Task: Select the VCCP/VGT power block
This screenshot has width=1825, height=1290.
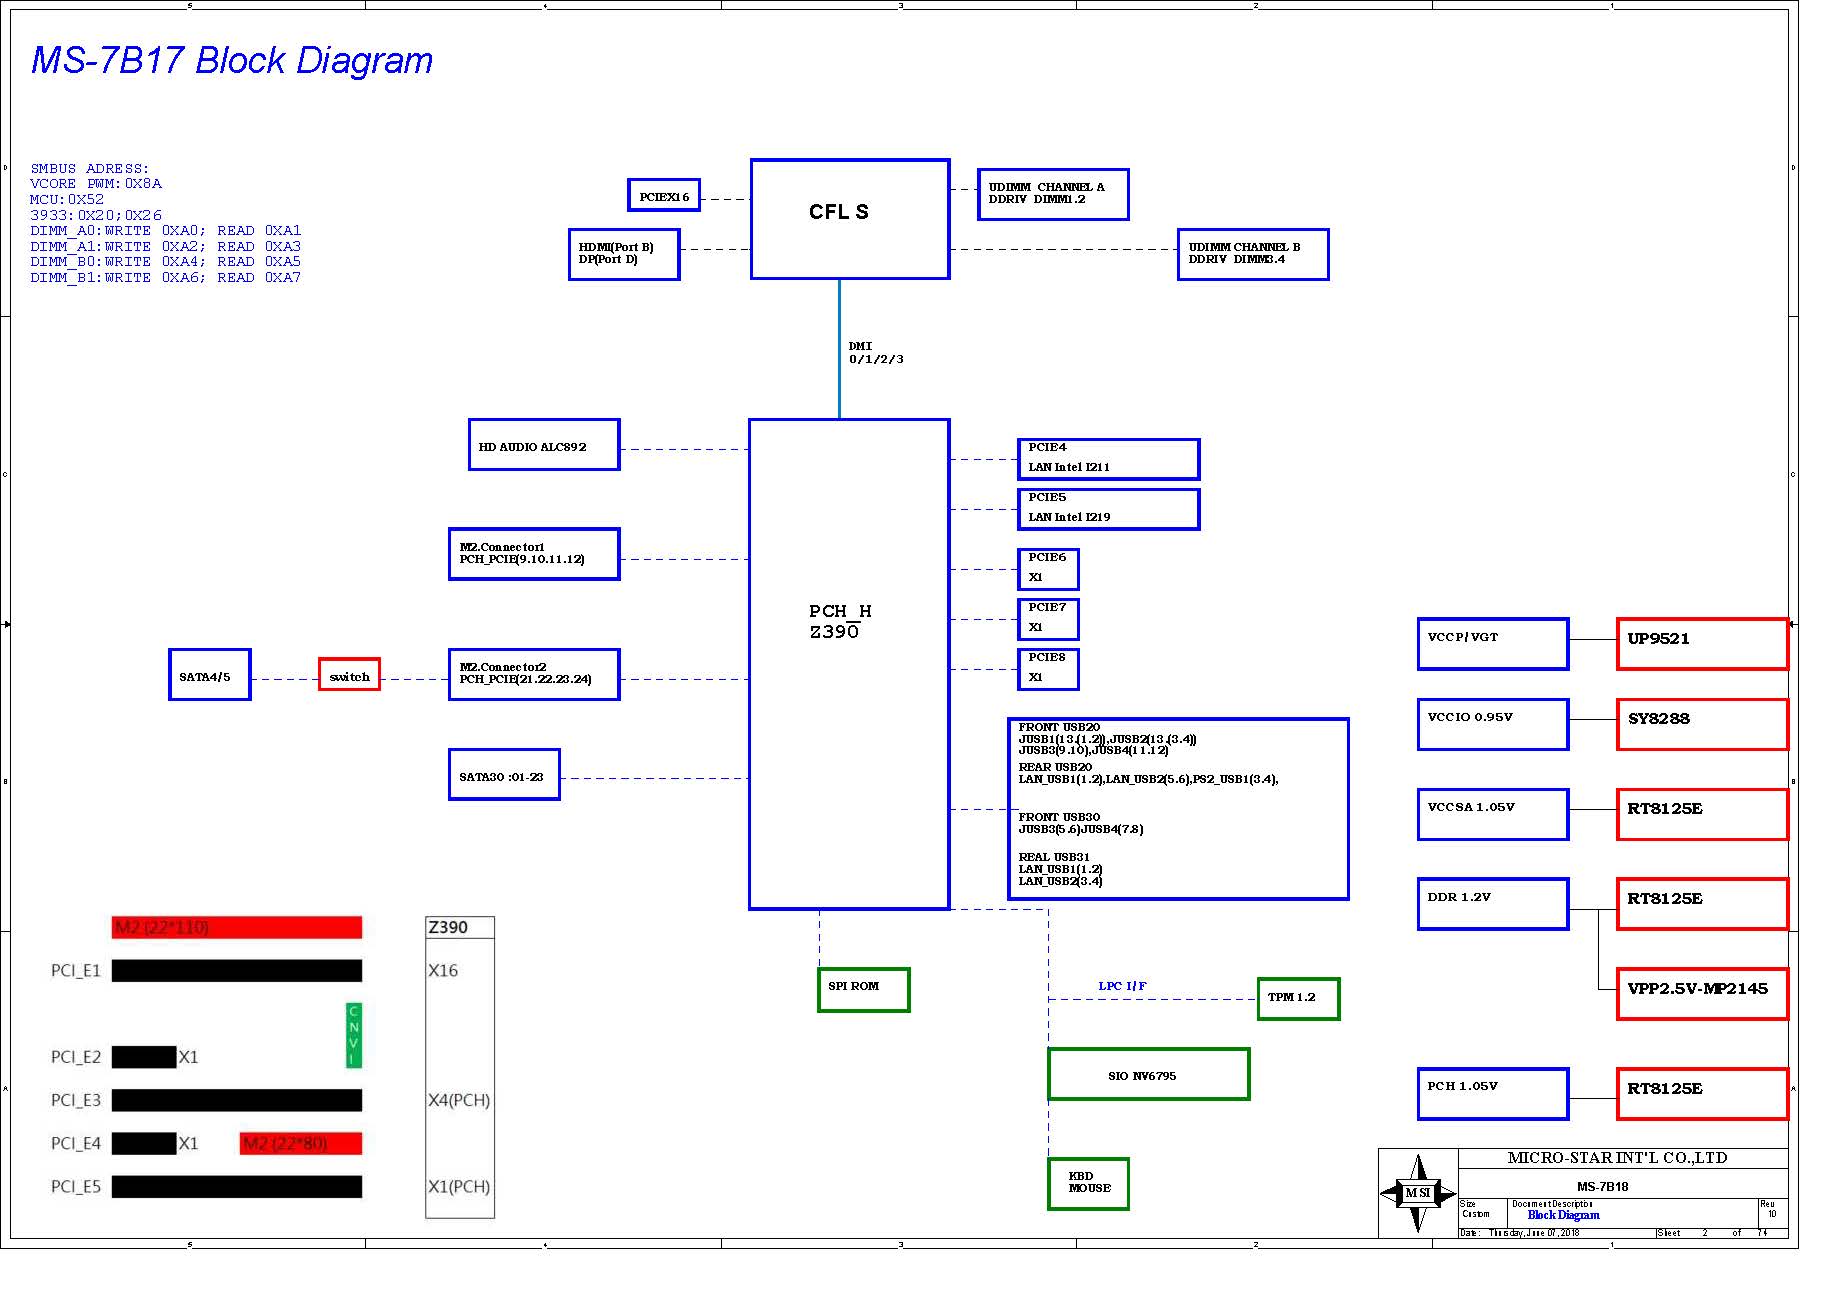Action: point(1493,644)
